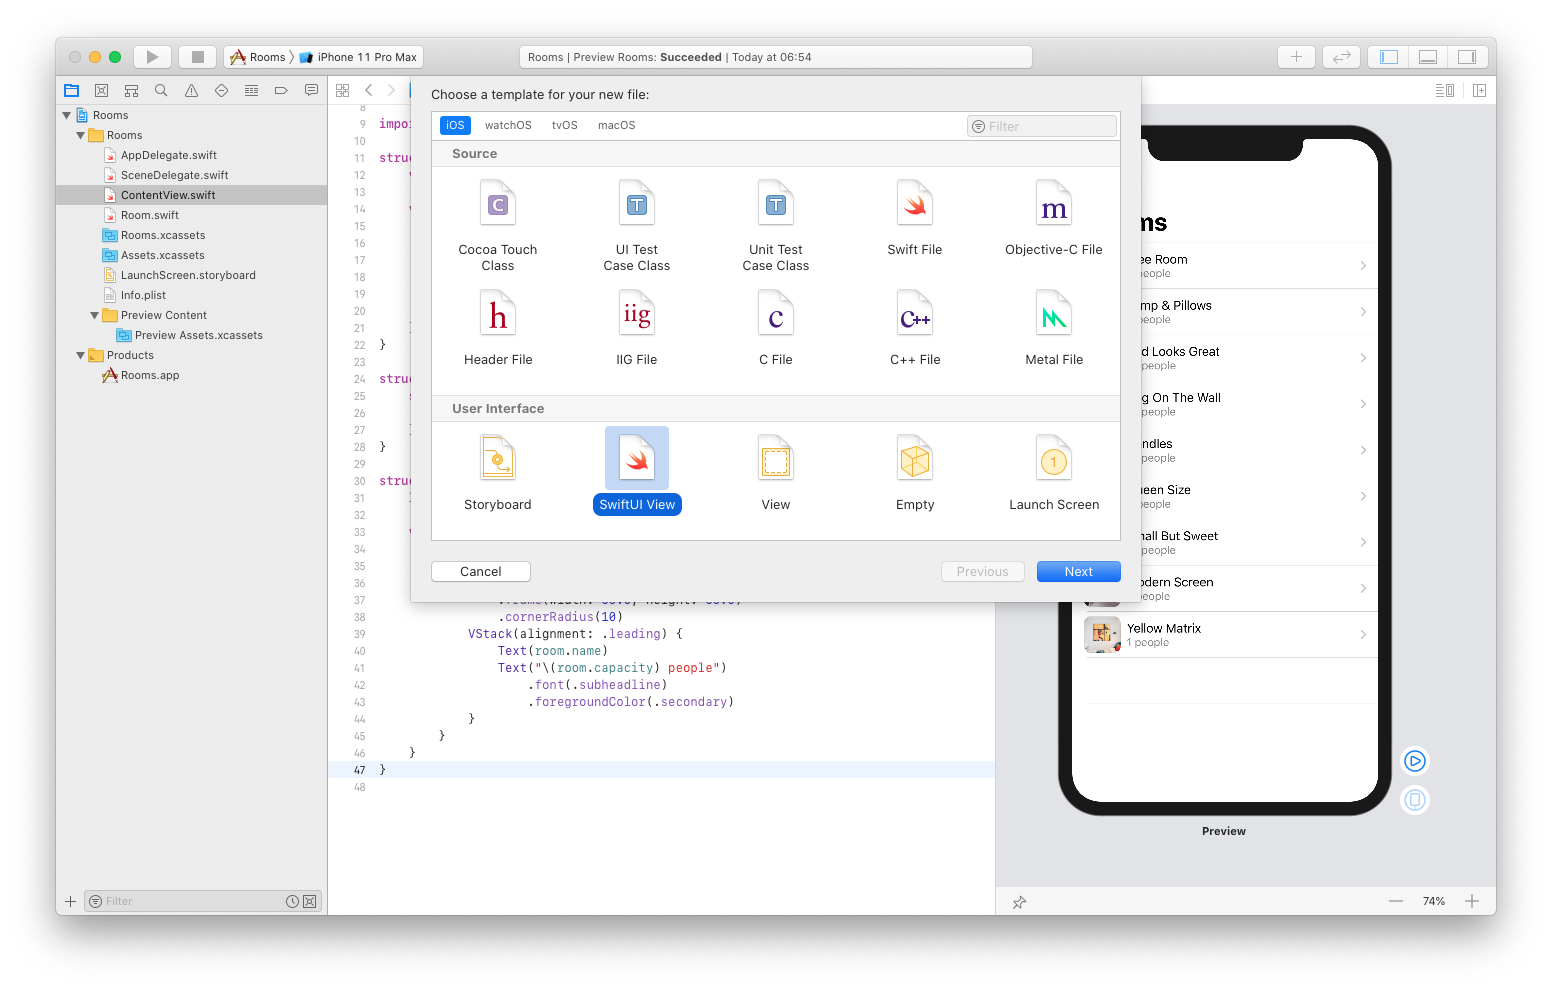Decrease preview zoom with the minus control
The height and width of the screenshot is (989, 1552).
pos(1396,901)
